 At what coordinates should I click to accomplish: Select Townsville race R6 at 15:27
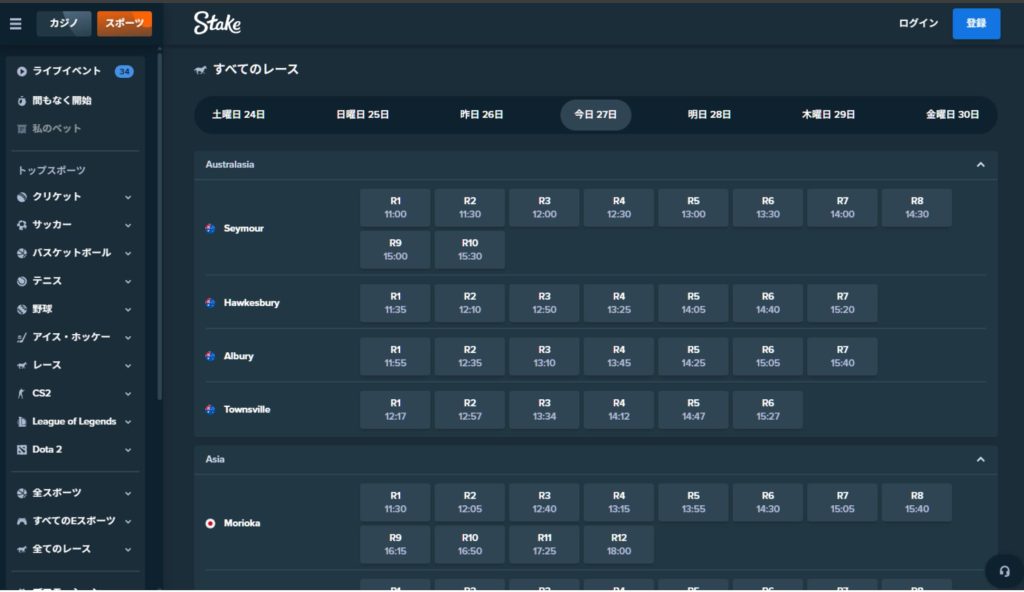click(767, 410)
